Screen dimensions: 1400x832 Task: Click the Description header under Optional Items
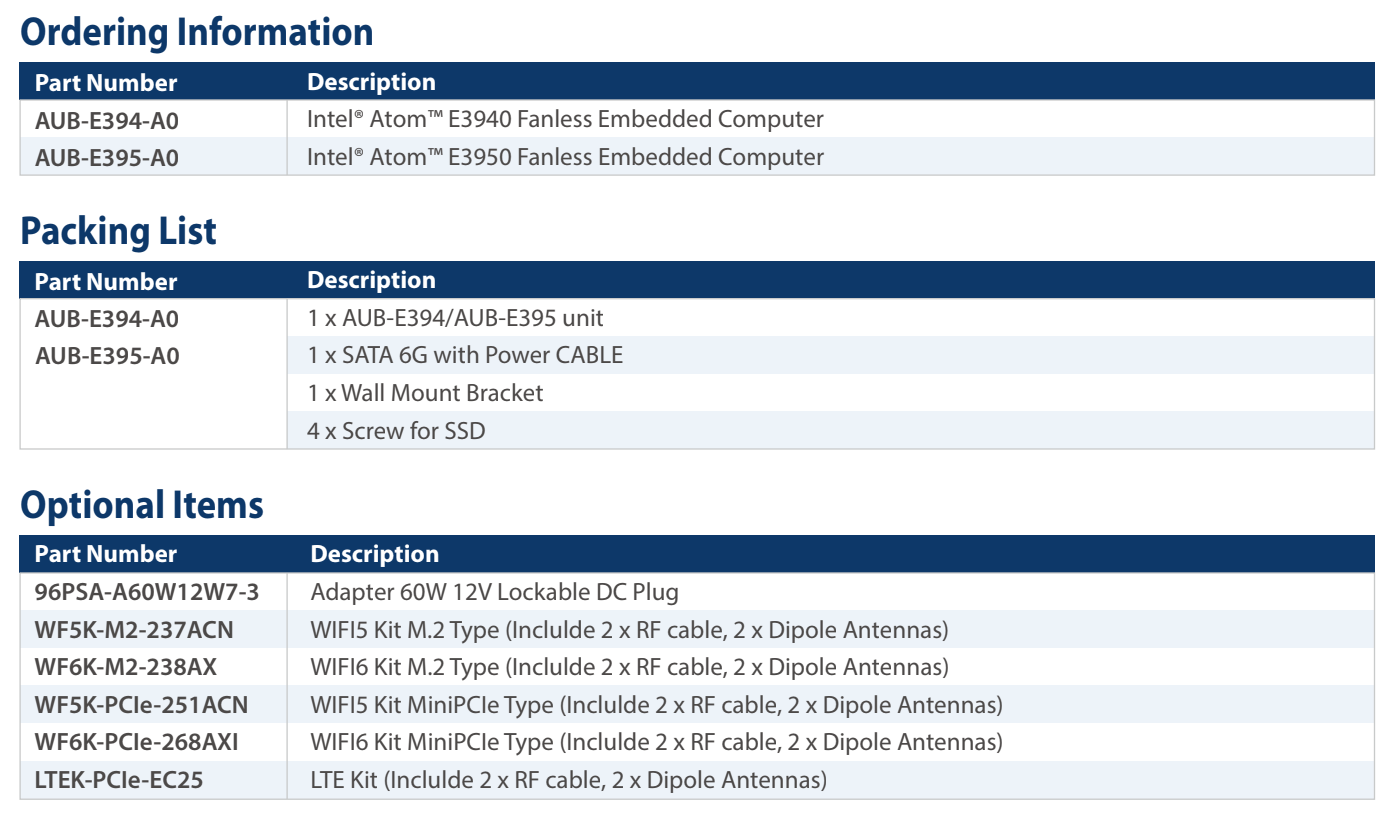tap(374, 554)
